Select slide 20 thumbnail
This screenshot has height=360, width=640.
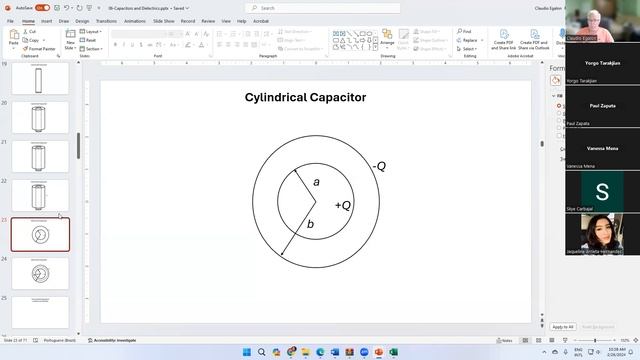coord(40,117)
